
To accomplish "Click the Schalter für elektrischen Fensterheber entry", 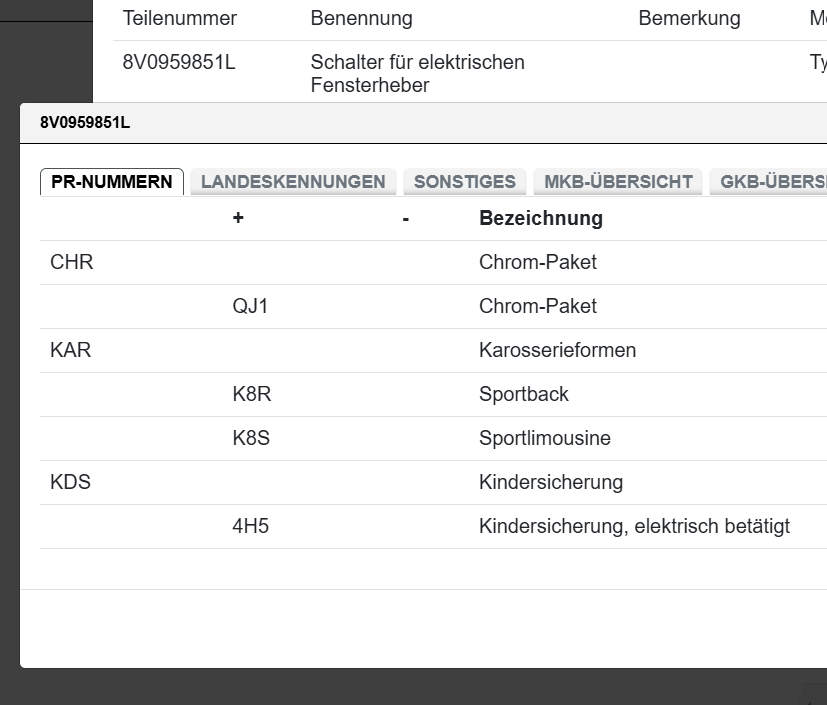I will [417, 74].
